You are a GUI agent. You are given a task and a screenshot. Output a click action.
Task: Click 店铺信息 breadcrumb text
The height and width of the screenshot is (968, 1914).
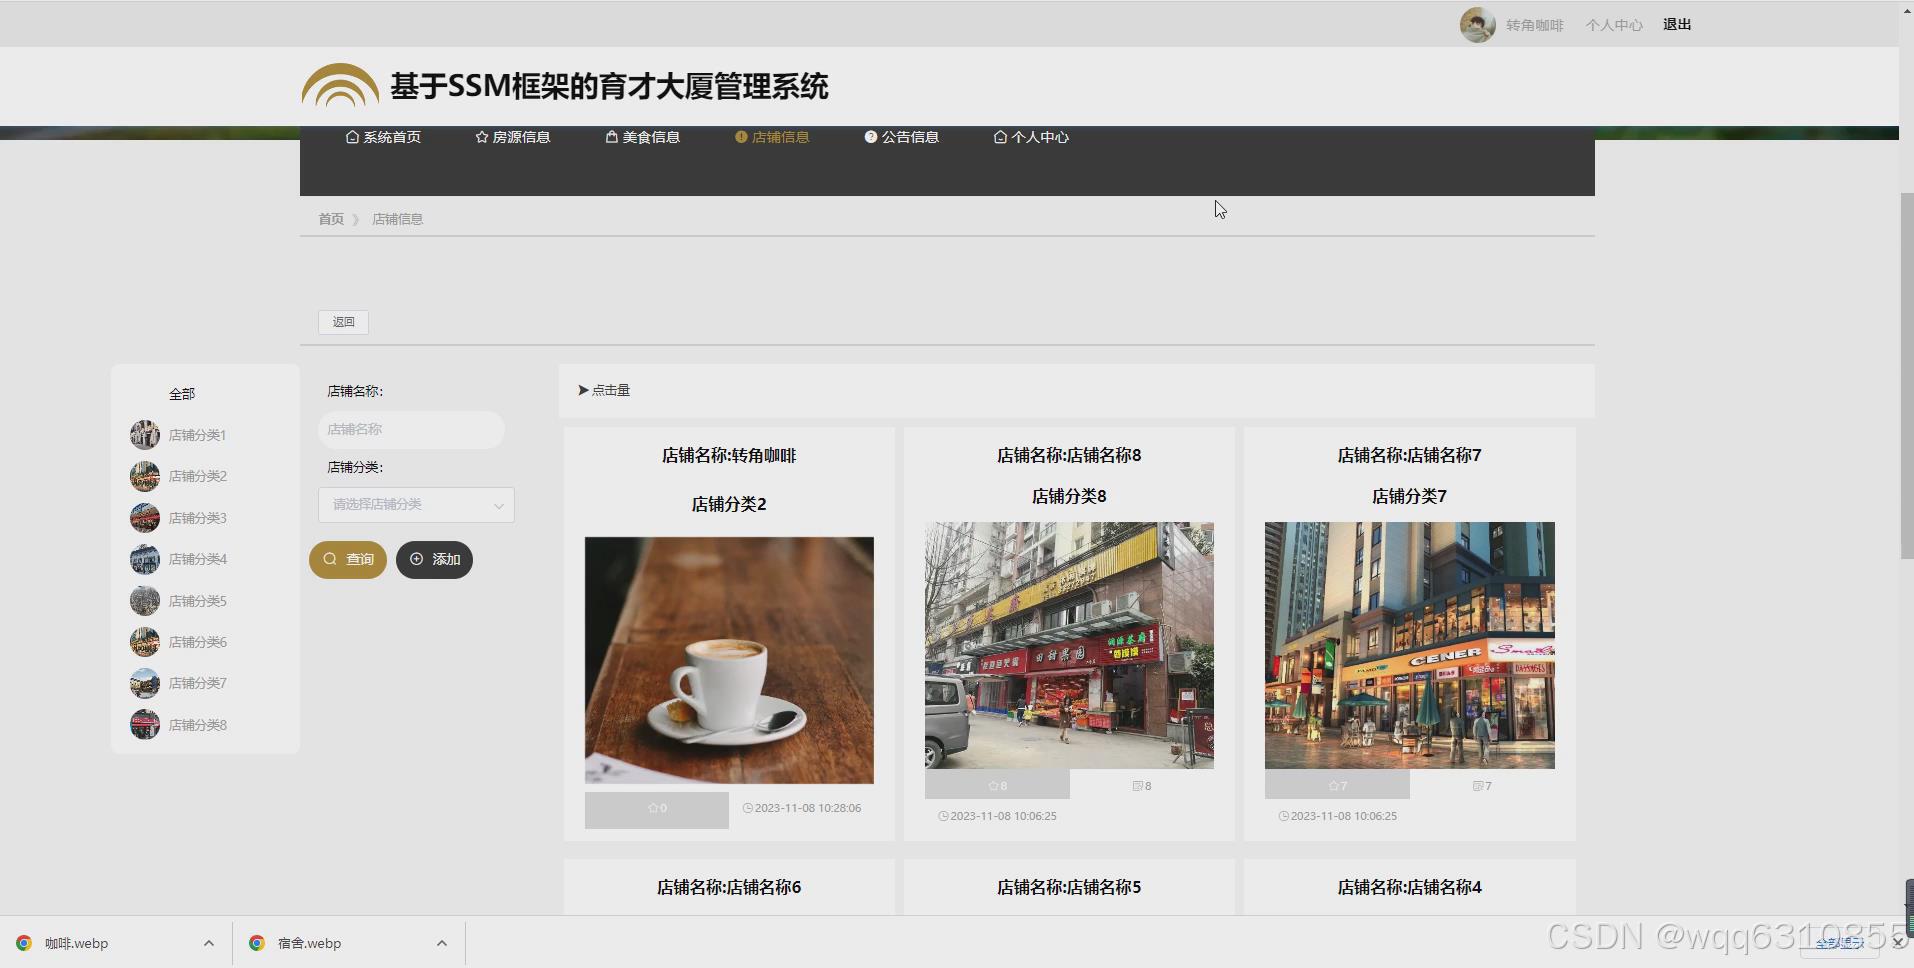(x=398, y=219)
